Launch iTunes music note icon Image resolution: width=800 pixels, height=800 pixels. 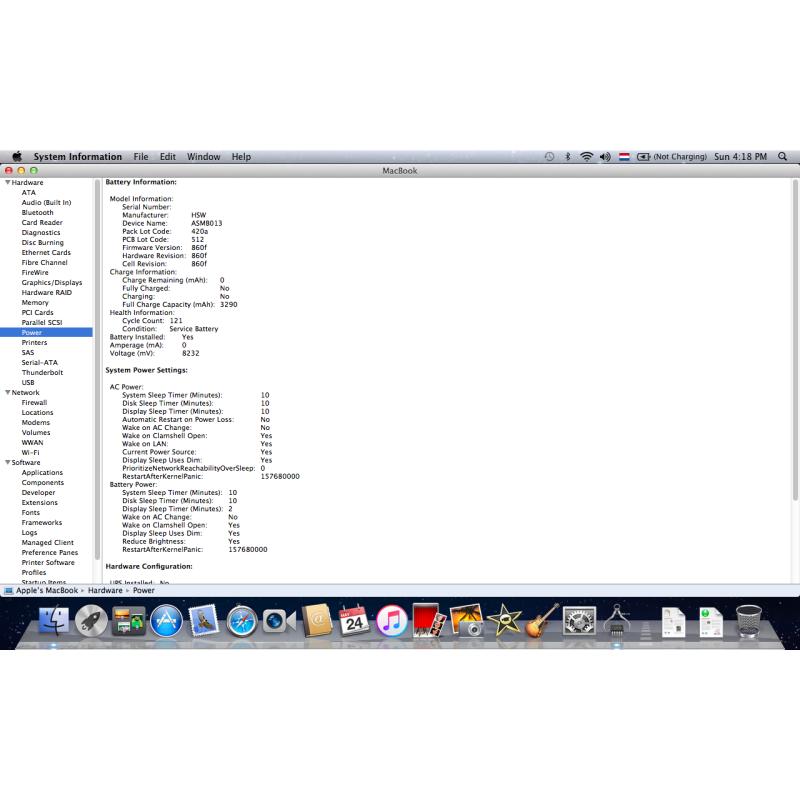(391, 620)
